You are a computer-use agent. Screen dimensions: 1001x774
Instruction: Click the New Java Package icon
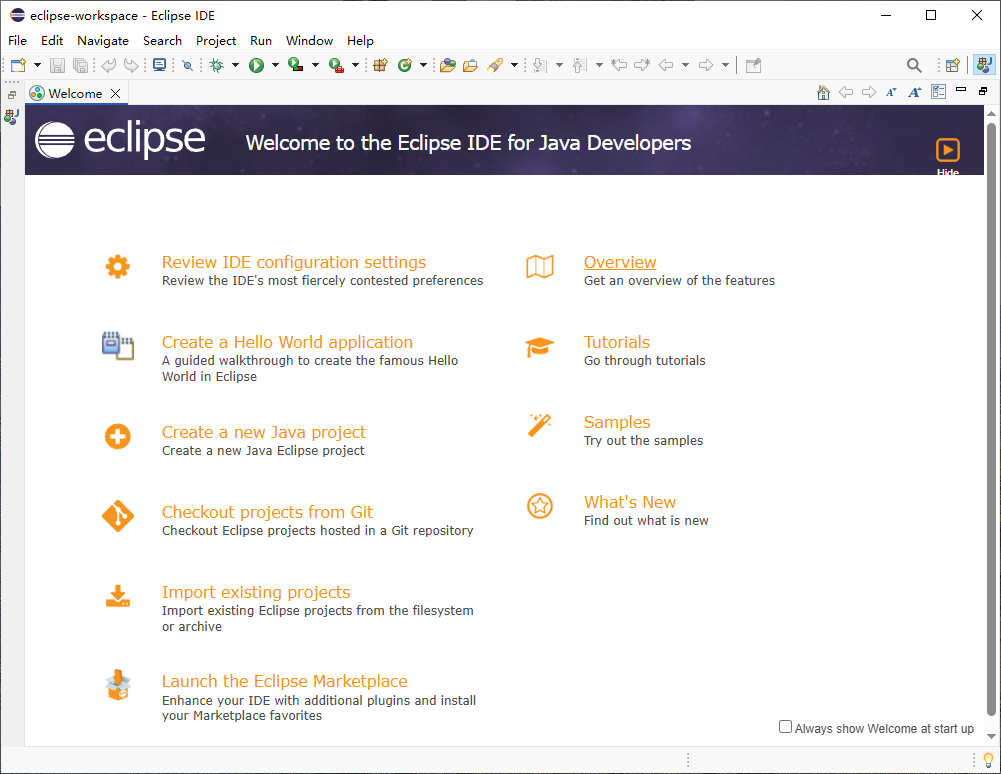[380, 65]
